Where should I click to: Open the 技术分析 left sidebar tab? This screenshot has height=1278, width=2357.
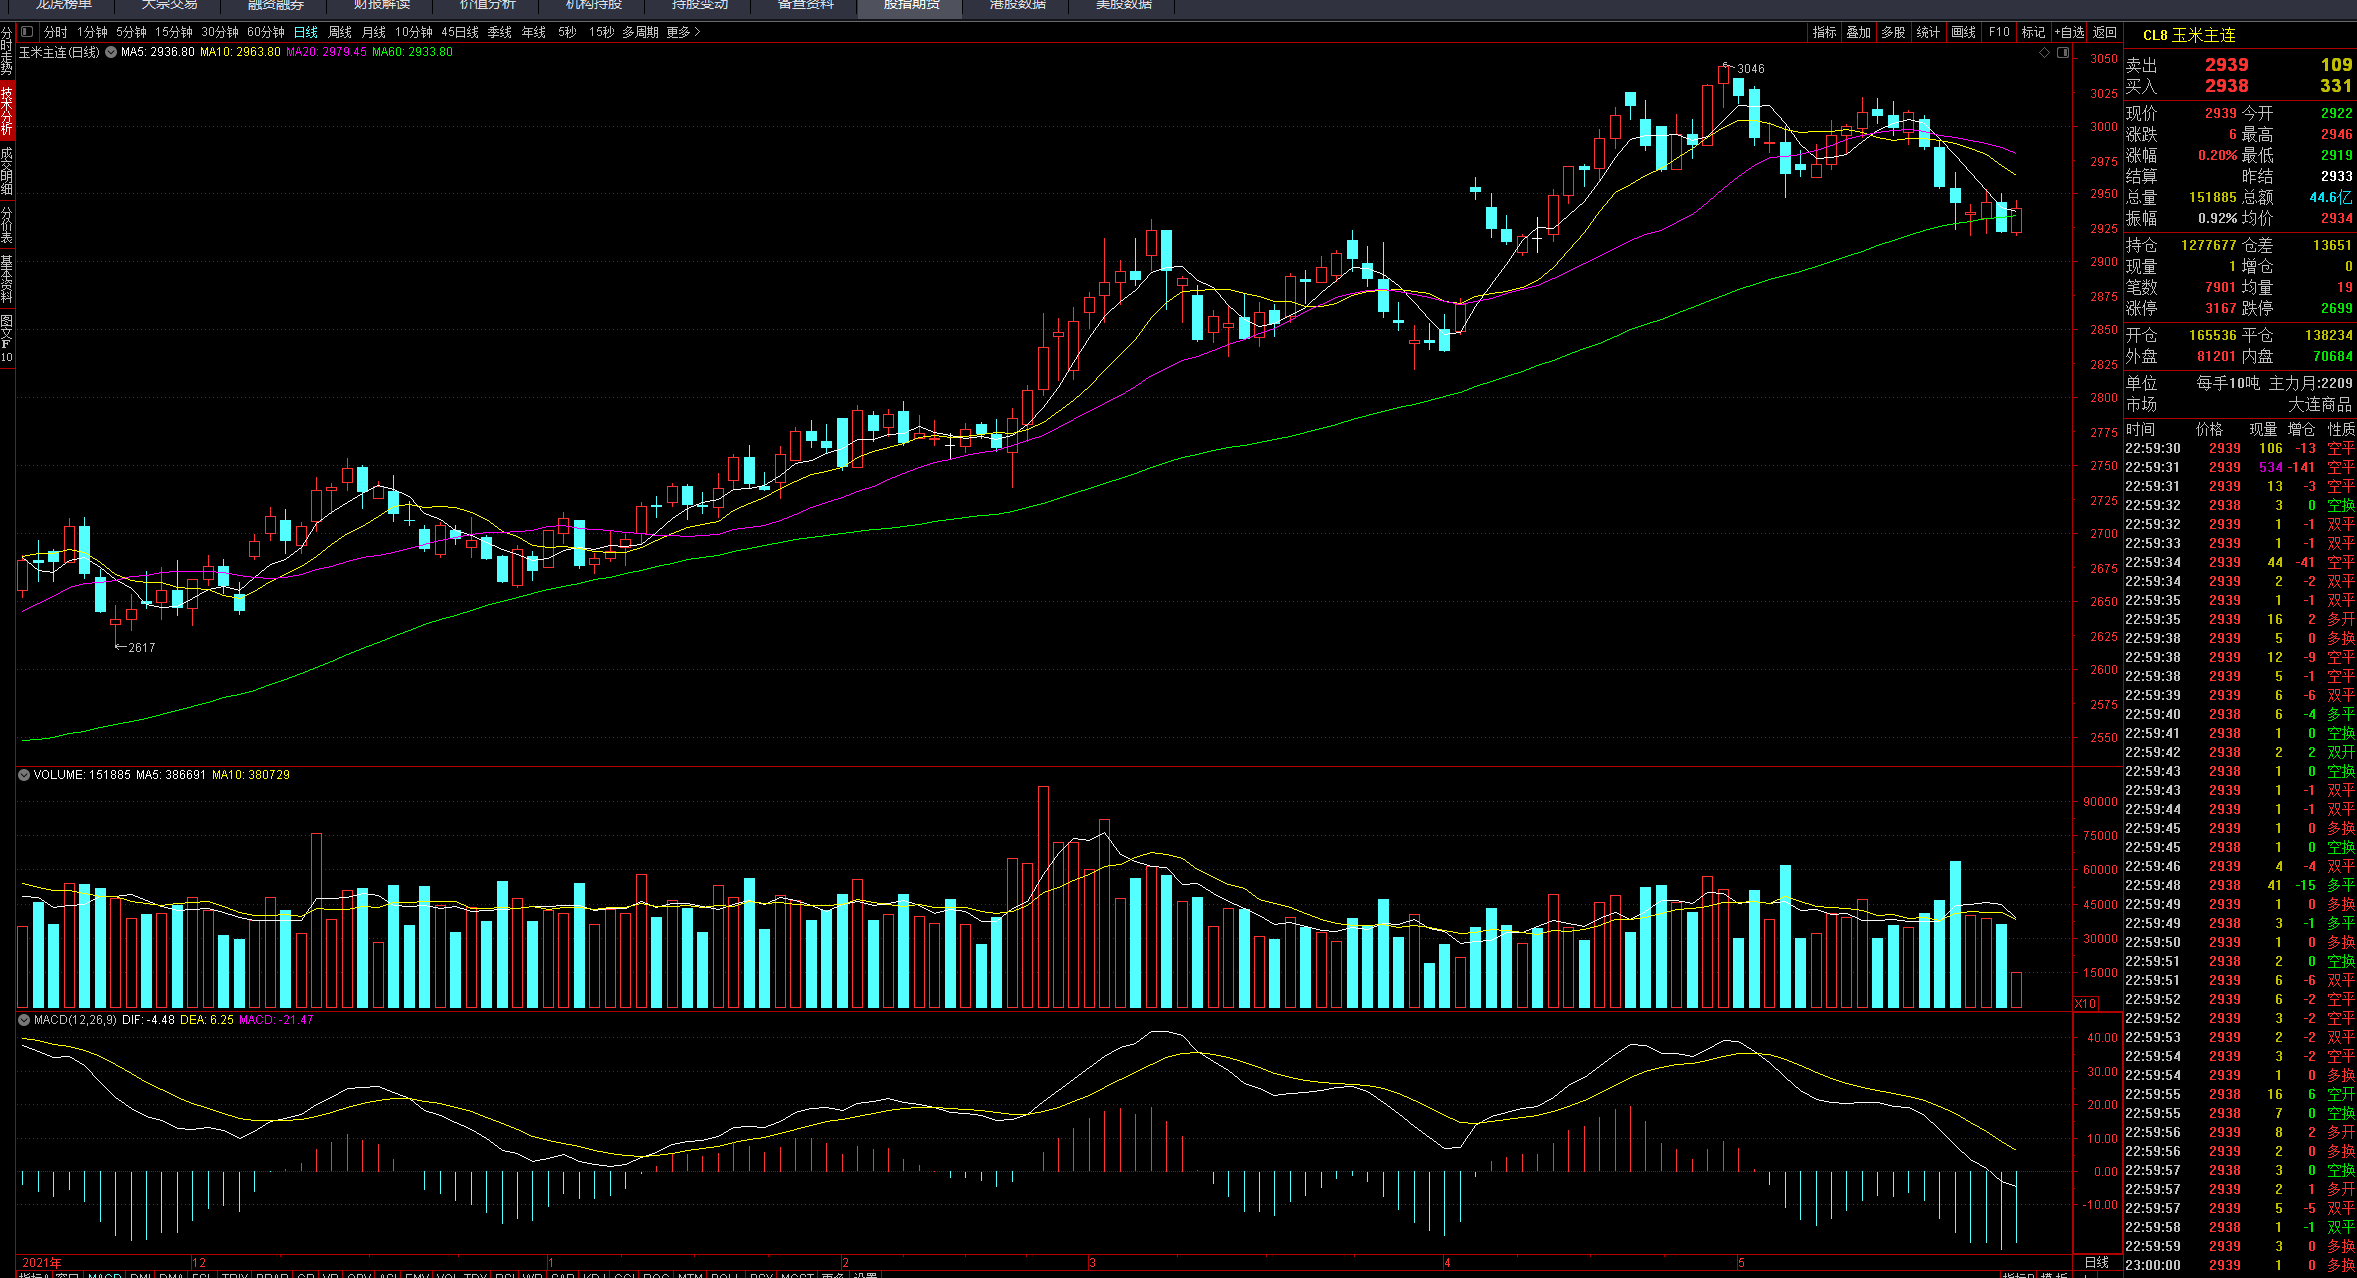pos(7,110)
